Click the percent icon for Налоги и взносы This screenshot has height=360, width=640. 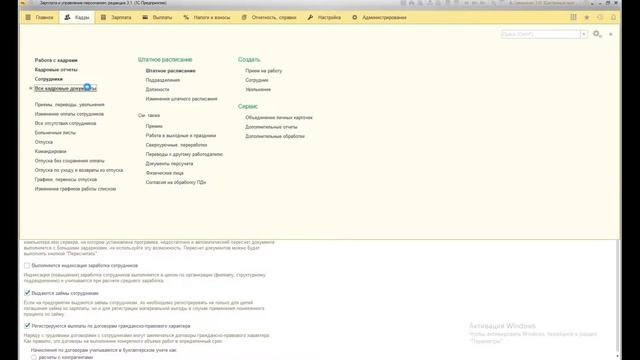(x=186, y=18)
